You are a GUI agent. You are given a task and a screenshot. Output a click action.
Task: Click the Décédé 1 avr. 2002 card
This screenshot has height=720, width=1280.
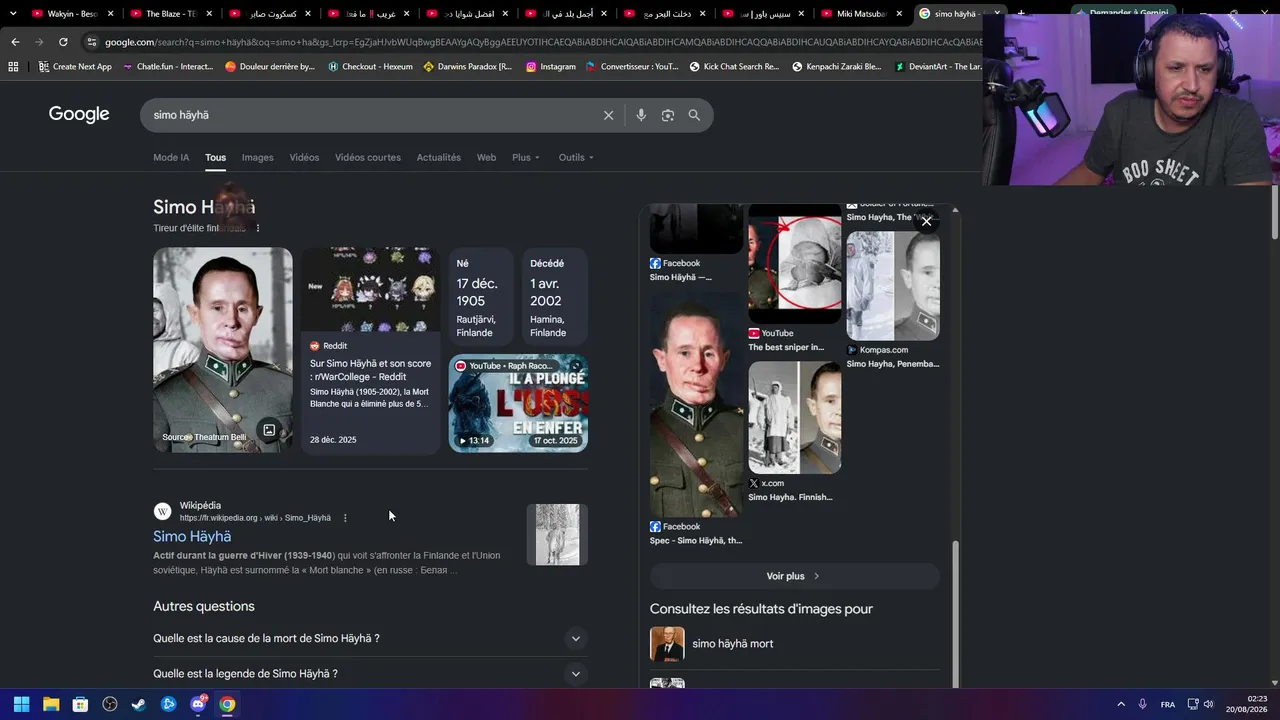pos(555,297)
